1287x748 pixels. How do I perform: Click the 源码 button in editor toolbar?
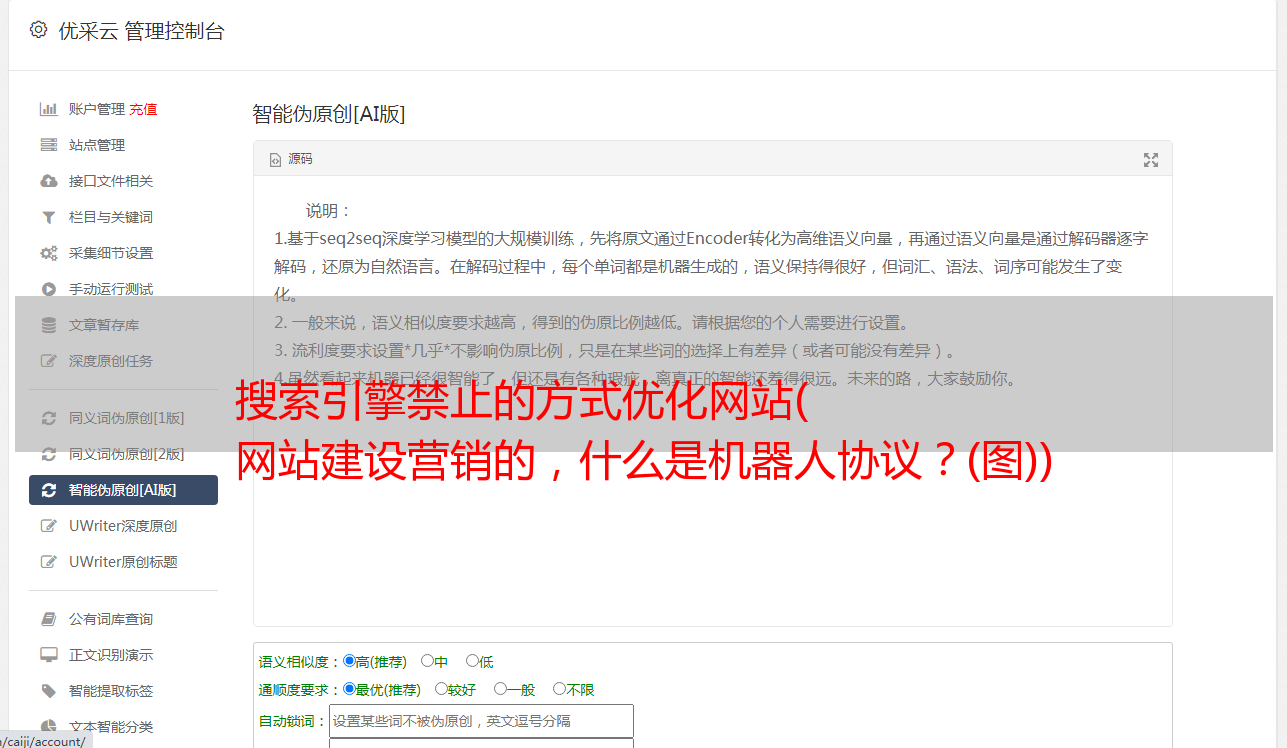tap(291, 159)
